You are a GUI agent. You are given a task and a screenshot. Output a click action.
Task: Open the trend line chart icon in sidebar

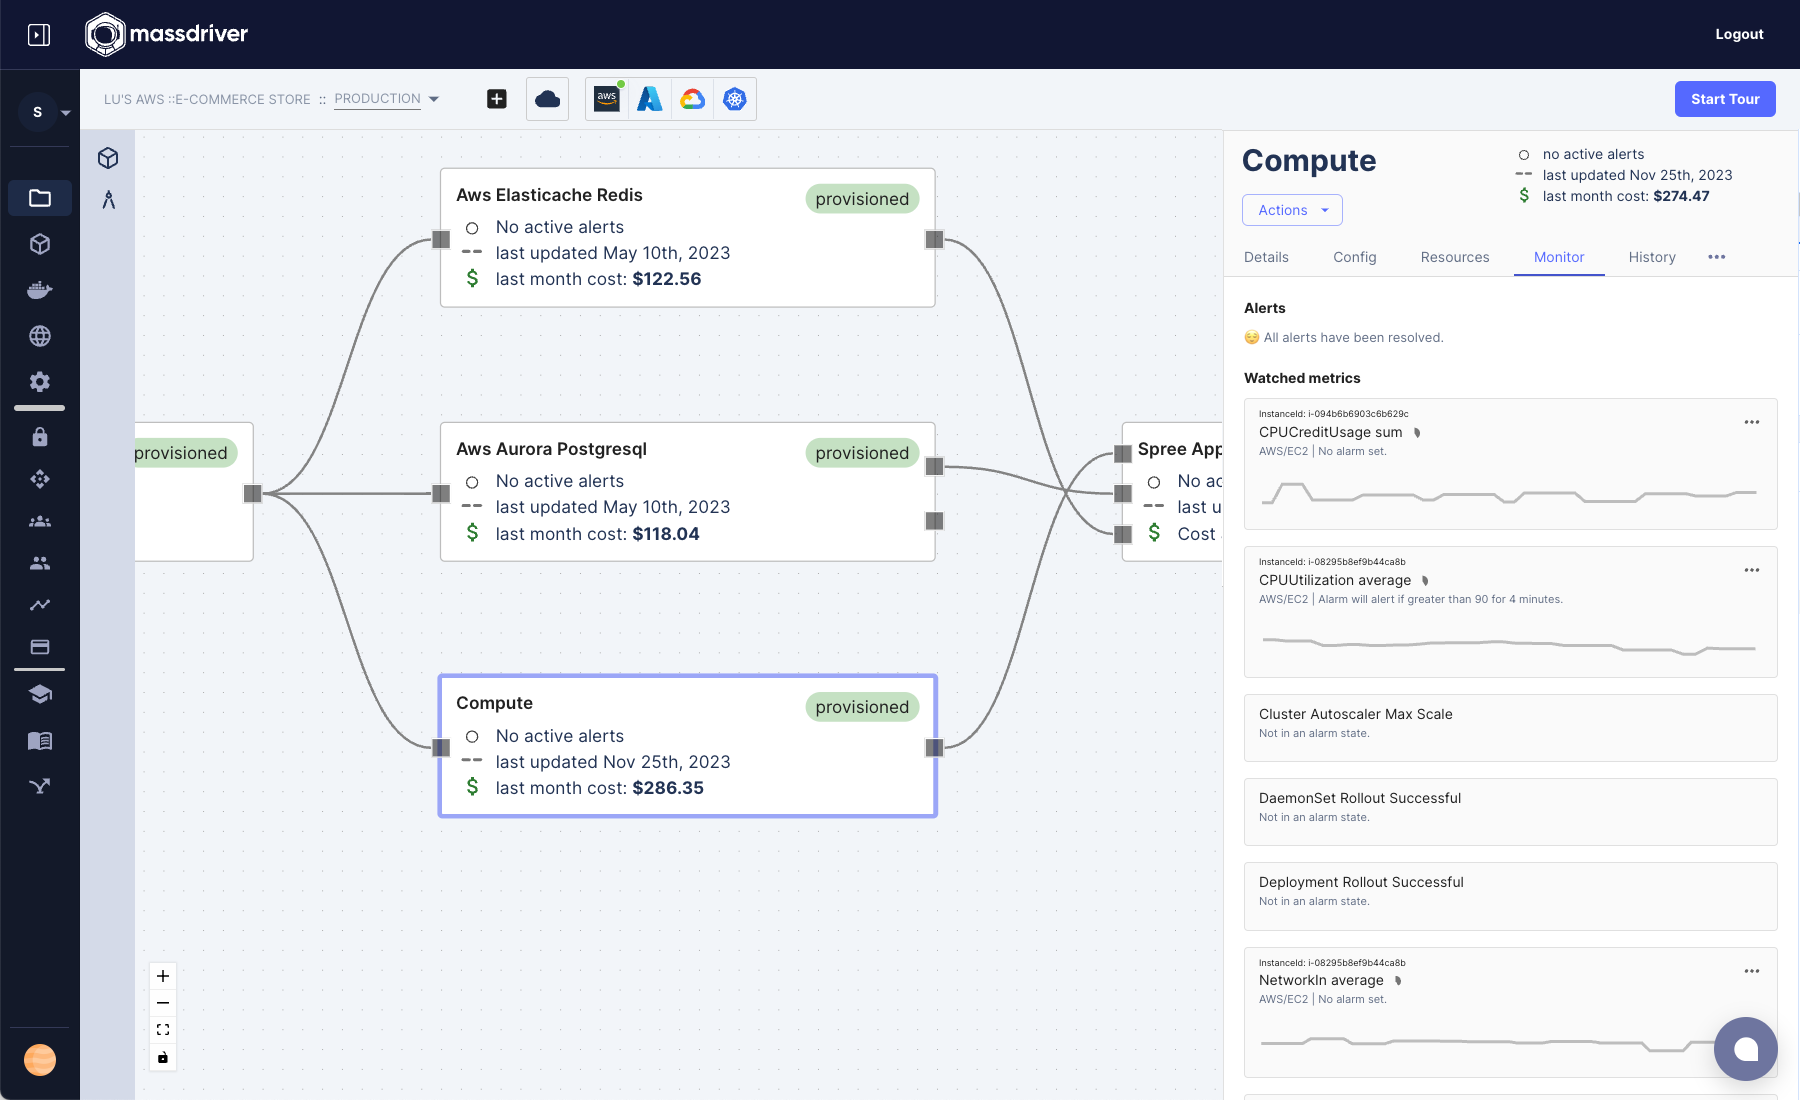click(x=40, y=605)
